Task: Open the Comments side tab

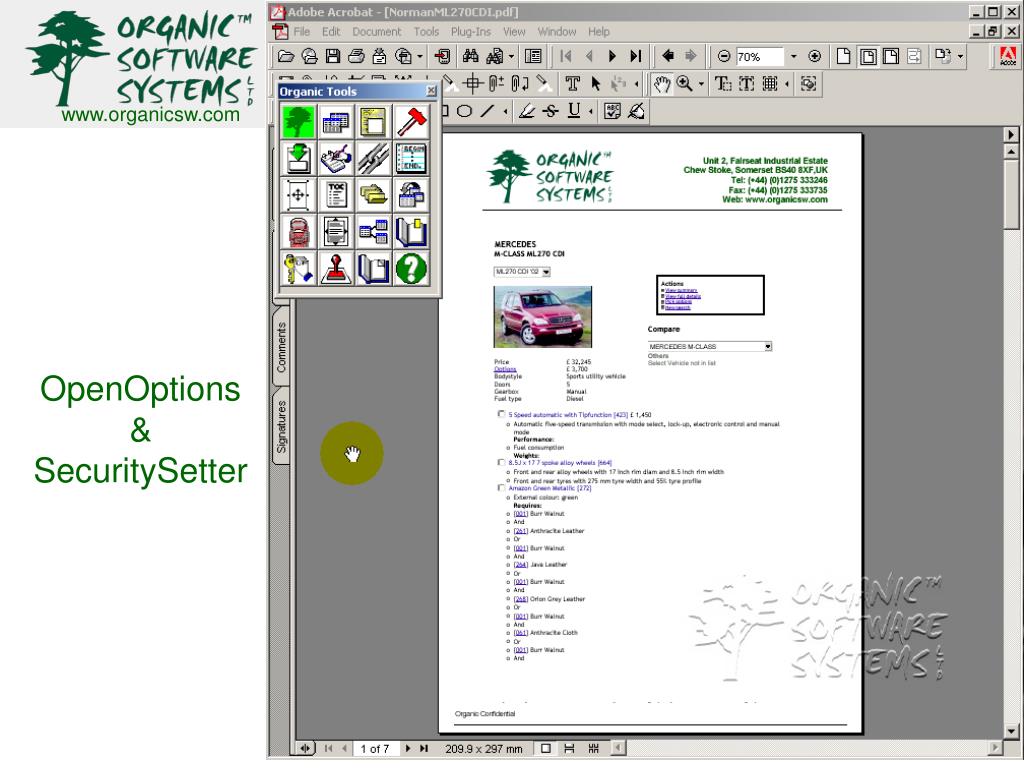Action: pos(281,347)
